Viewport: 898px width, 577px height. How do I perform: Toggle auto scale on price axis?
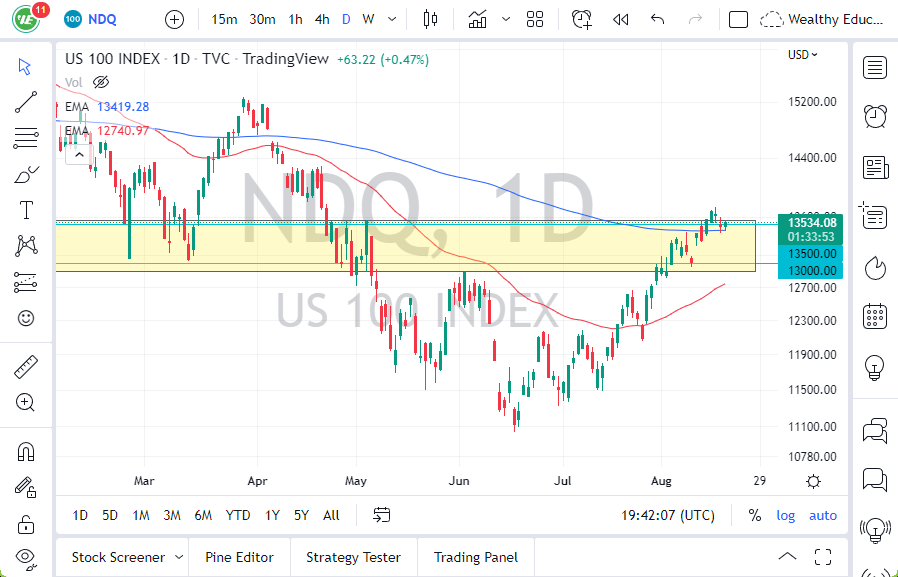(x=823, y=515)
